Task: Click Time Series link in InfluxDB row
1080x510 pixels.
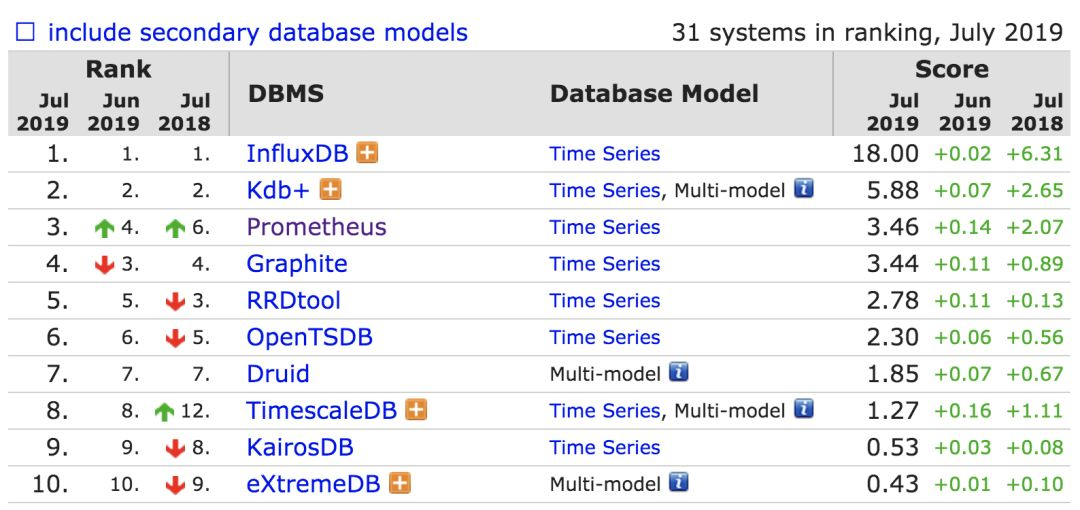Action: [604, 154]
